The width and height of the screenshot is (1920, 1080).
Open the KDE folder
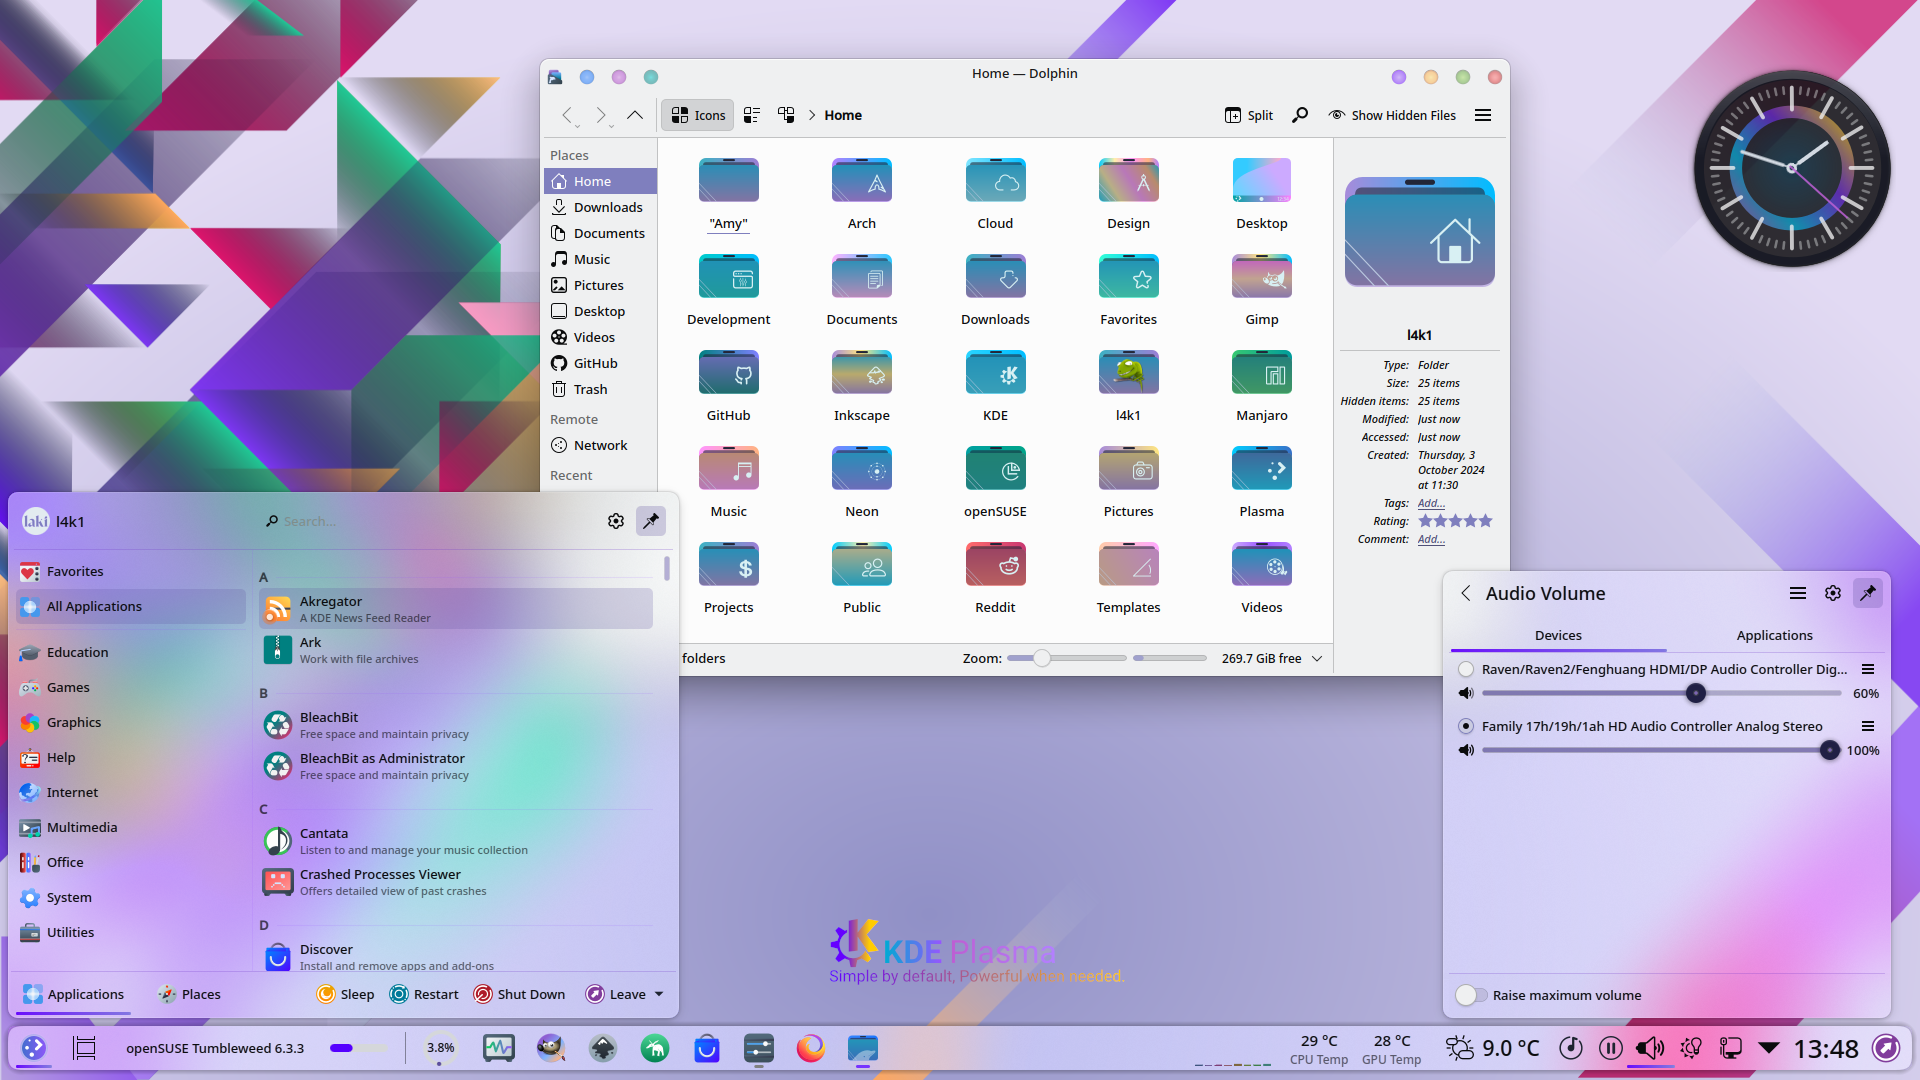pyautogui.click(x=995, y=387)
